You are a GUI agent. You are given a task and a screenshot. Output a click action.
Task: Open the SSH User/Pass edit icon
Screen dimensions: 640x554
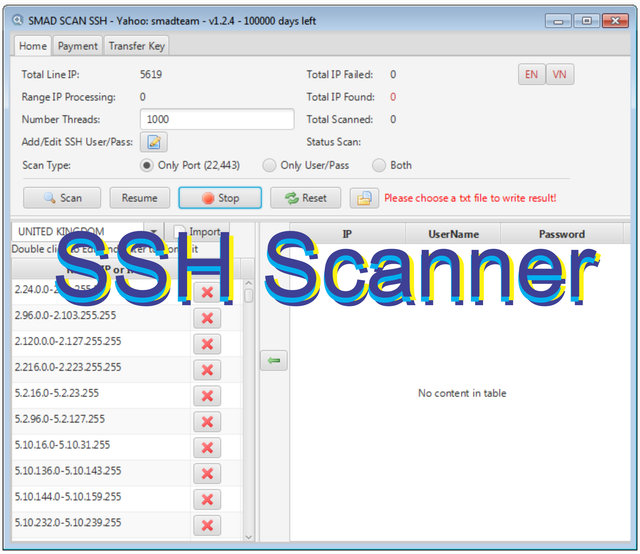[x=153, y=142]
